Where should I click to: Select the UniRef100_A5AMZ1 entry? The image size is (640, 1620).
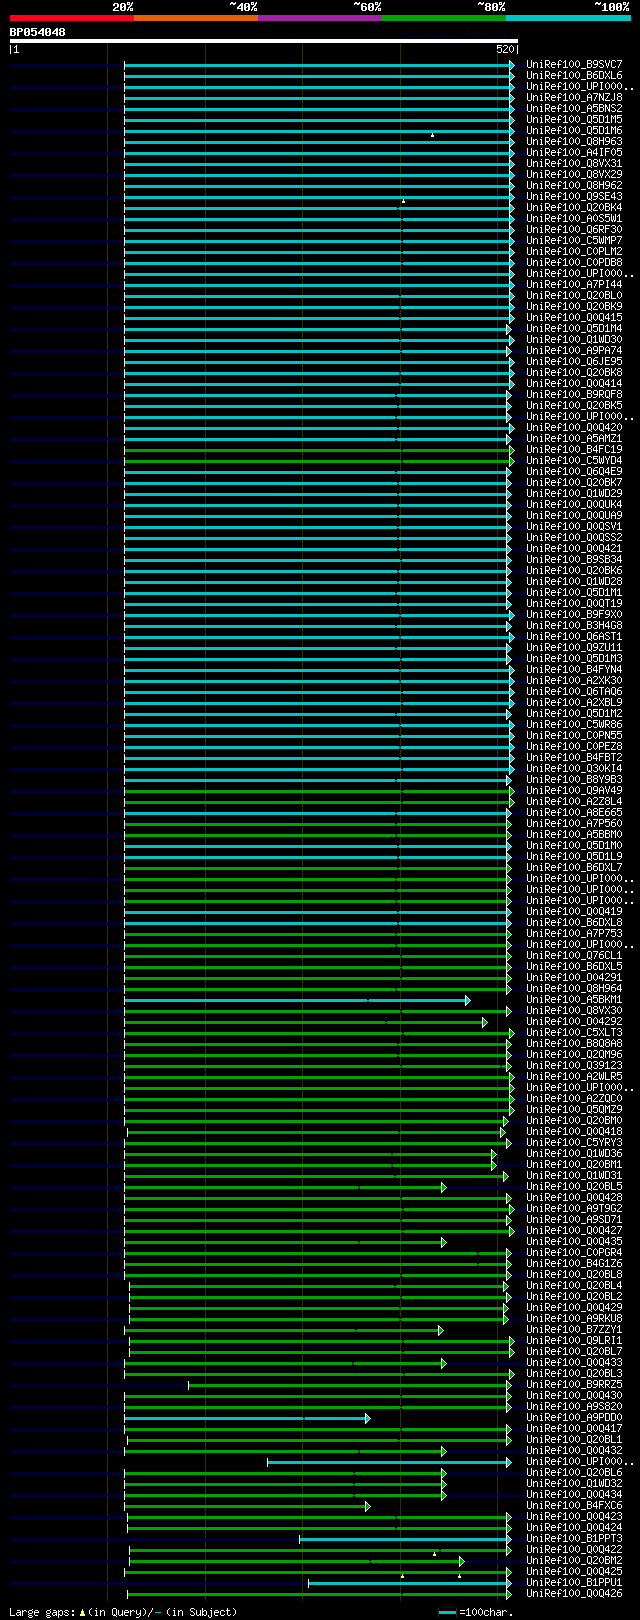[574, 438]
